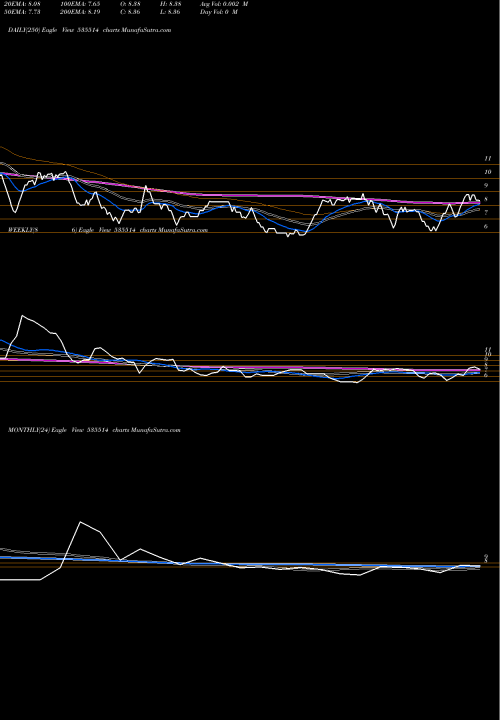Screen dimensions: 500x720
Task: Click the daily chart price label 7
Action: click(486, 213)
